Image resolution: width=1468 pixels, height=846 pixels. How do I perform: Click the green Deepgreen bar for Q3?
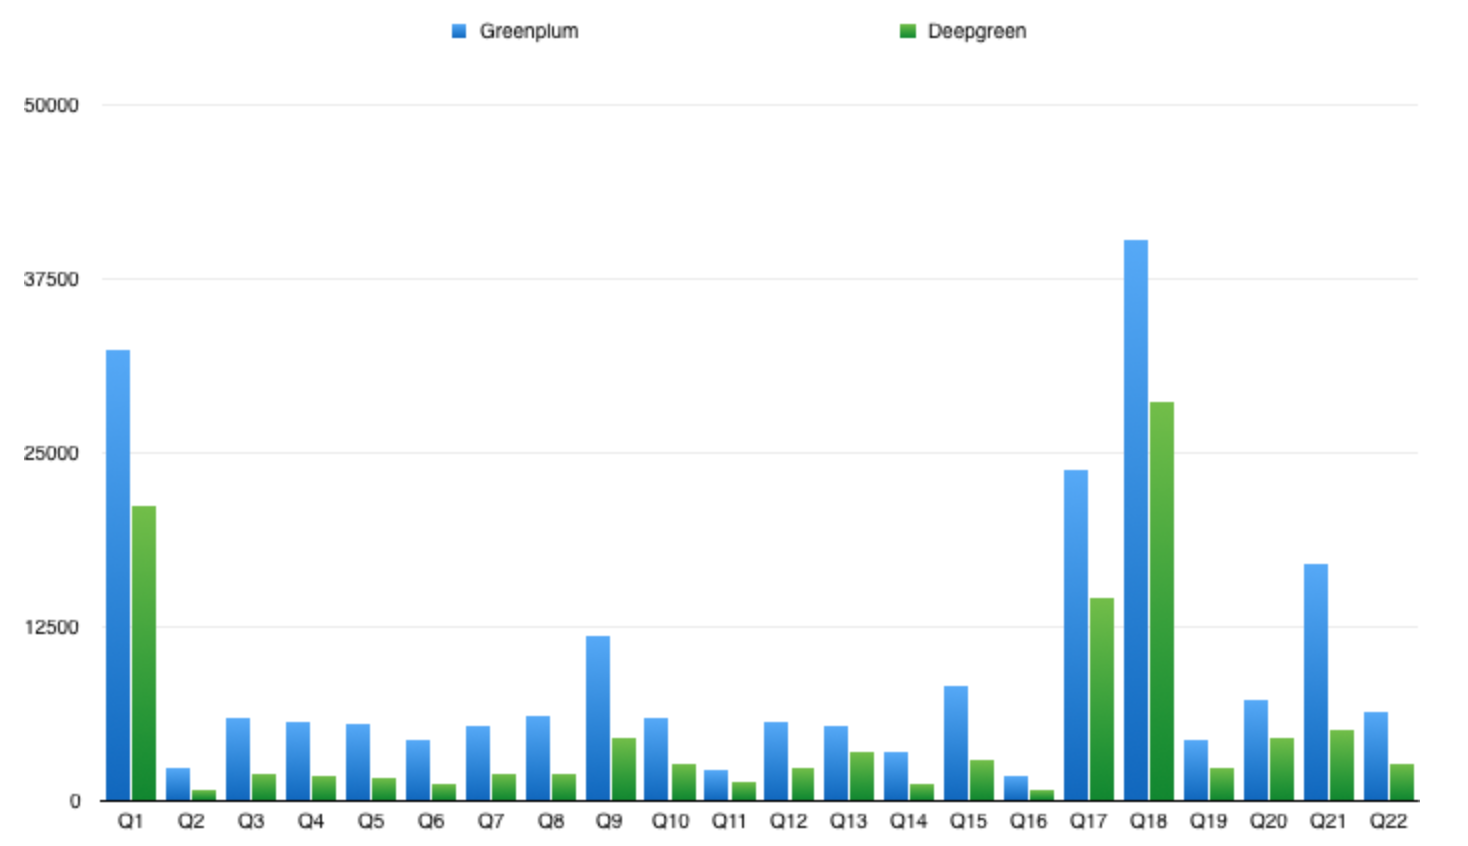coord(264,787)
